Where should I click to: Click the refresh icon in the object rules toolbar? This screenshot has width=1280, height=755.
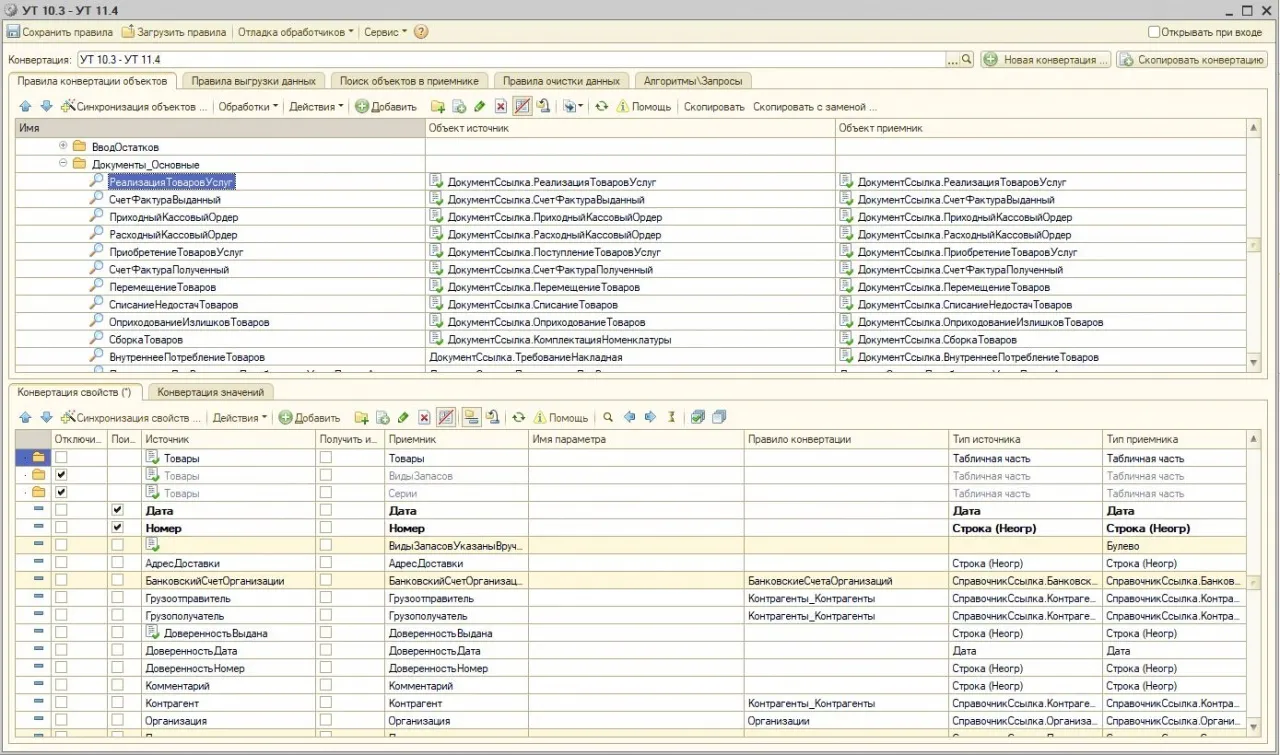click(x=601, y=106)
